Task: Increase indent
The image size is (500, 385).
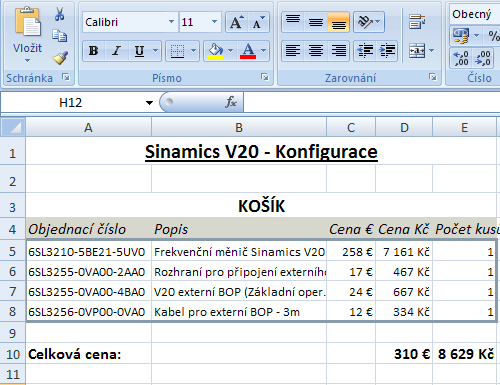Action: point(387,51)
